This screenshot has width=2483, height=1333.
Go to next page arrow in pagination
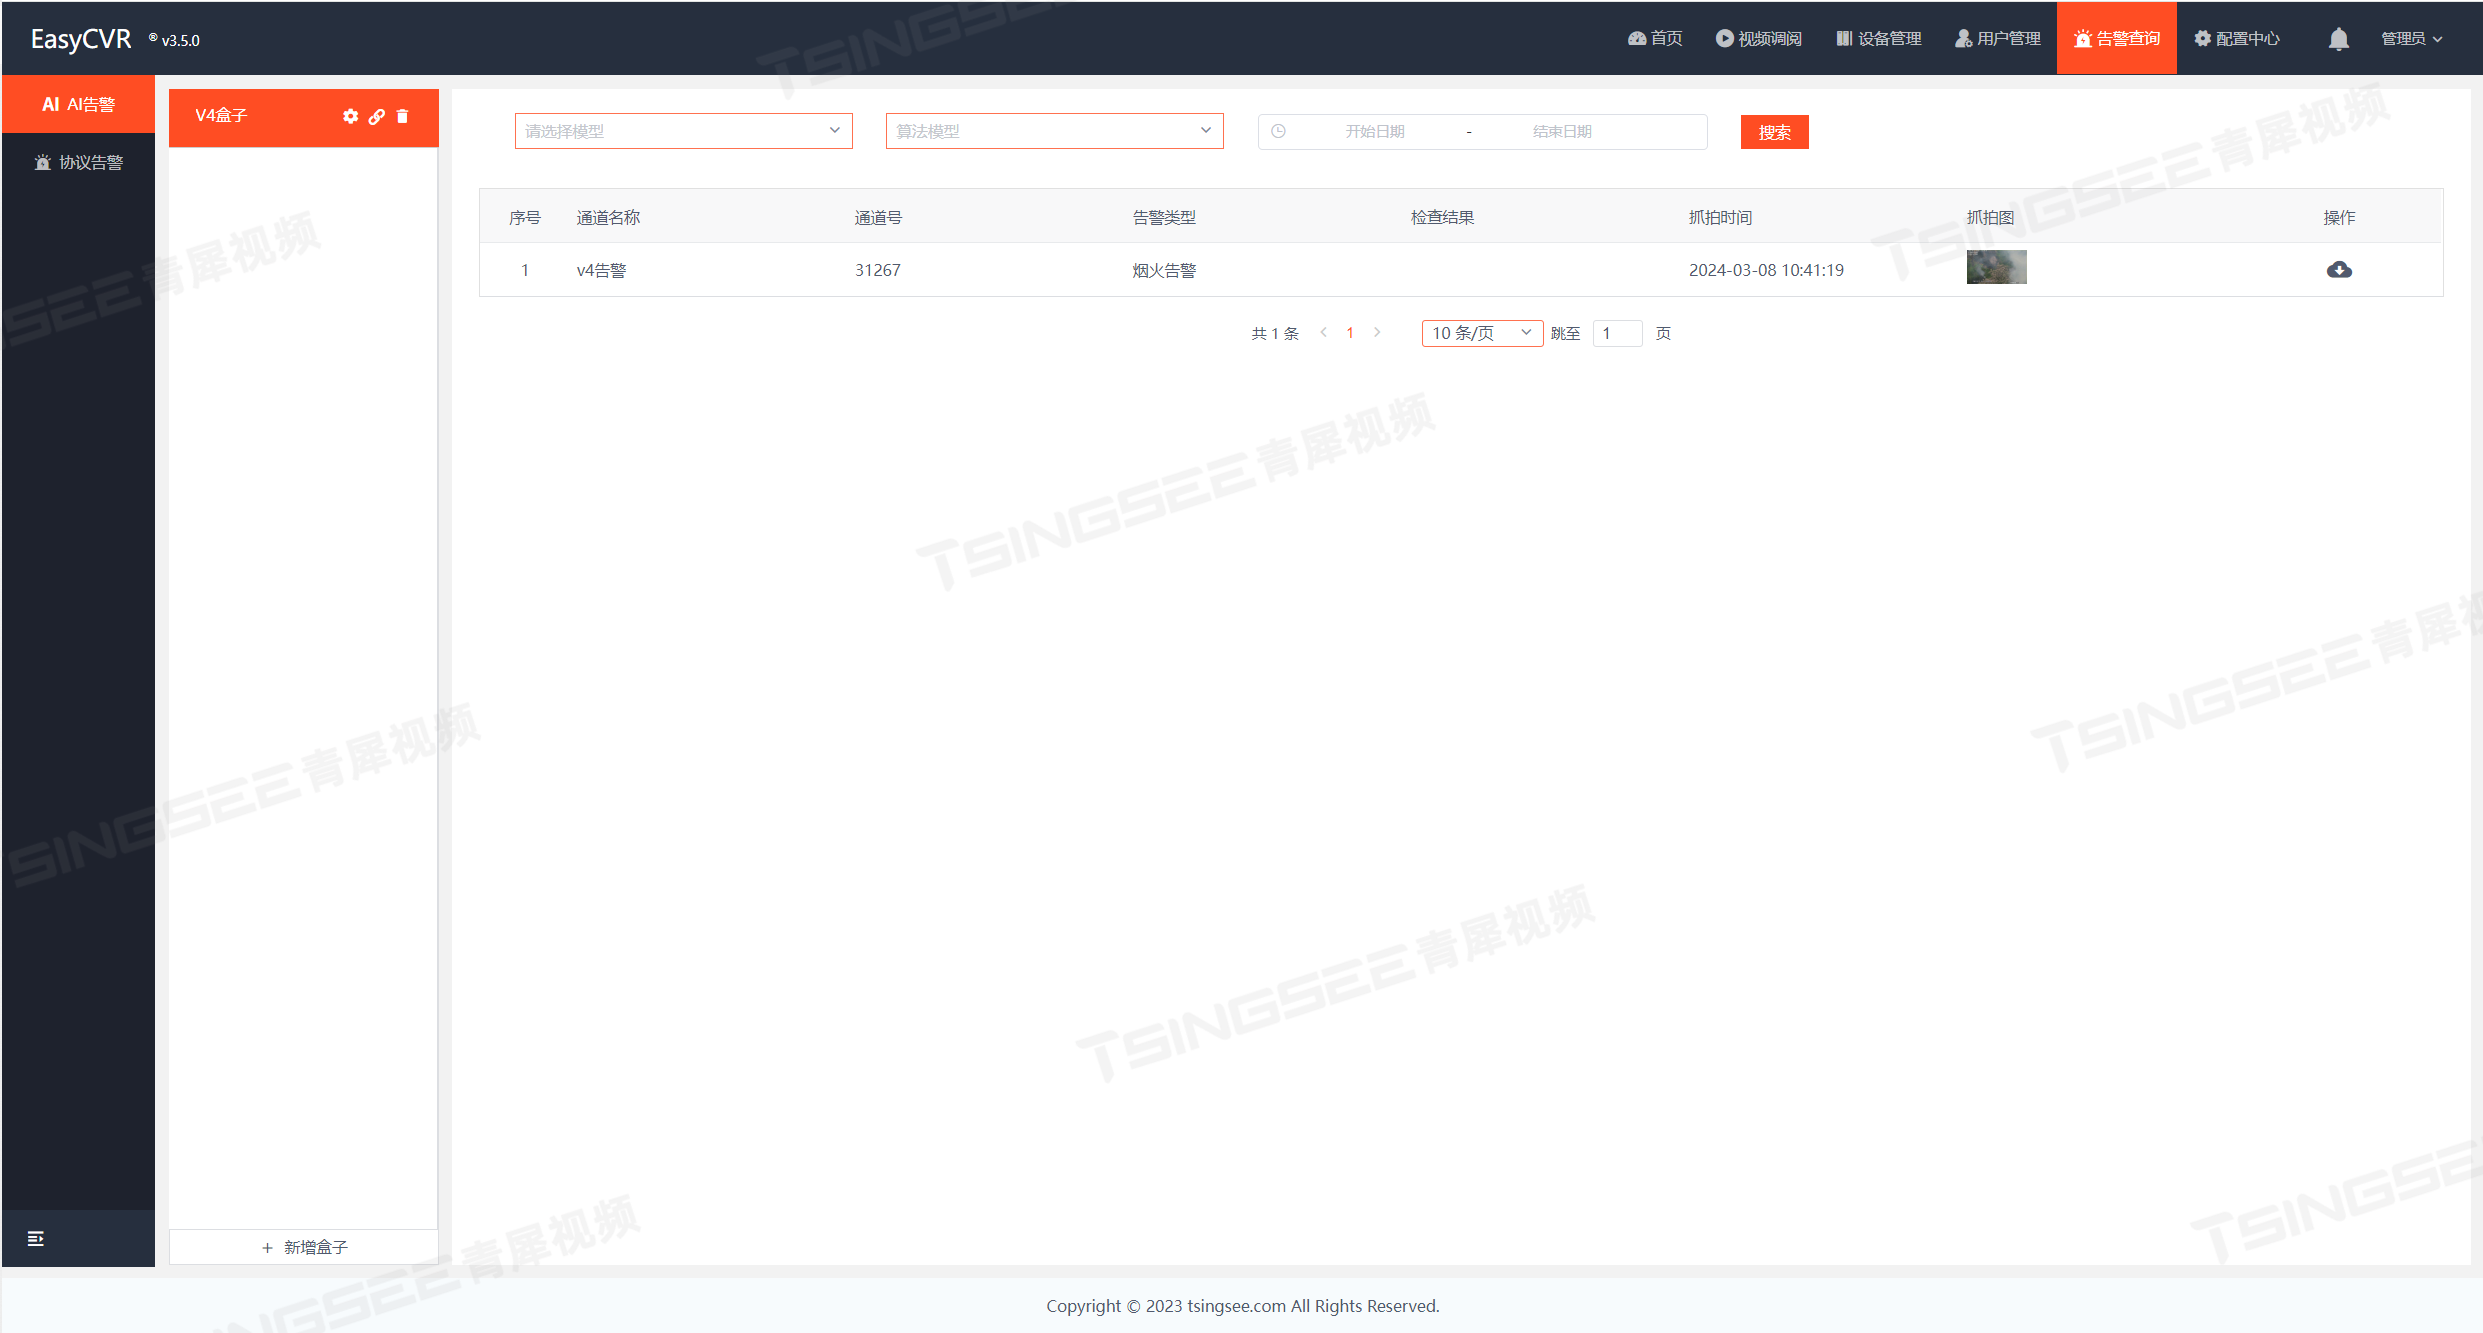(1377, 333)
